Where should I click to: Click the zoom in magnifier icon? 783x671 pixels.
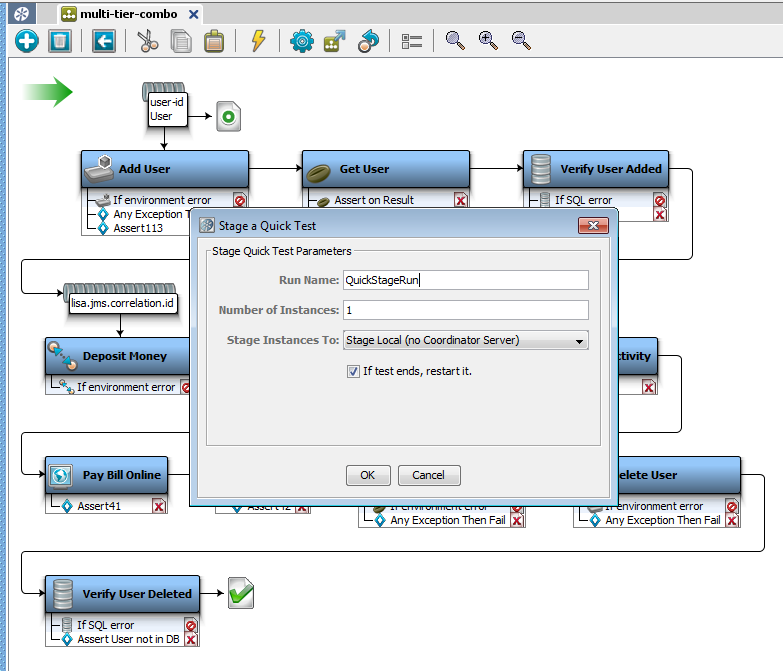pos(488,41)
